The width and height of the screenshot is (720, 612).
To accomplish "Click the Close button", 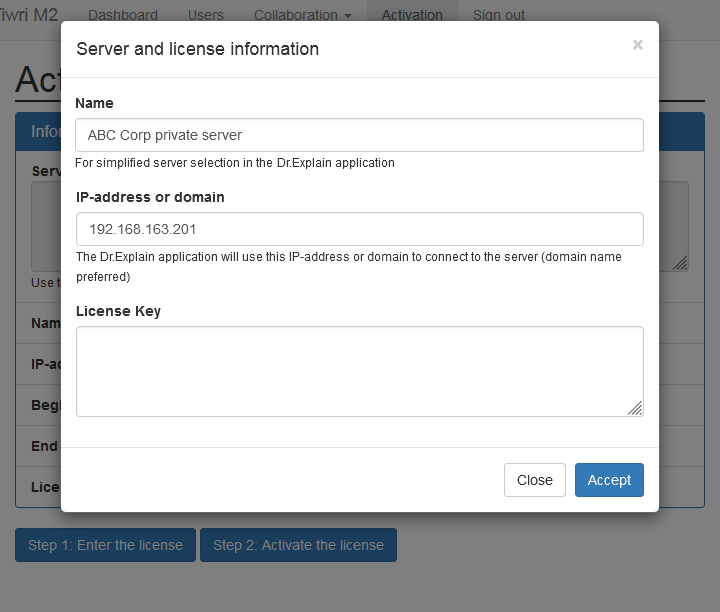I will click(x=534, y=480).
